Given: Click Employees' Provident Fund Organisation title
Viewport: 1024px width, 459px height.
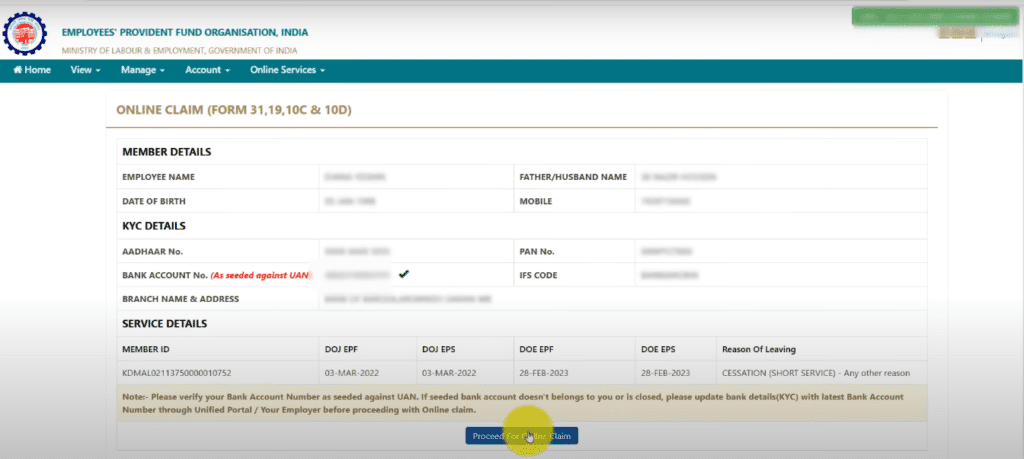Looking at the screenshot, I should 185,33.
